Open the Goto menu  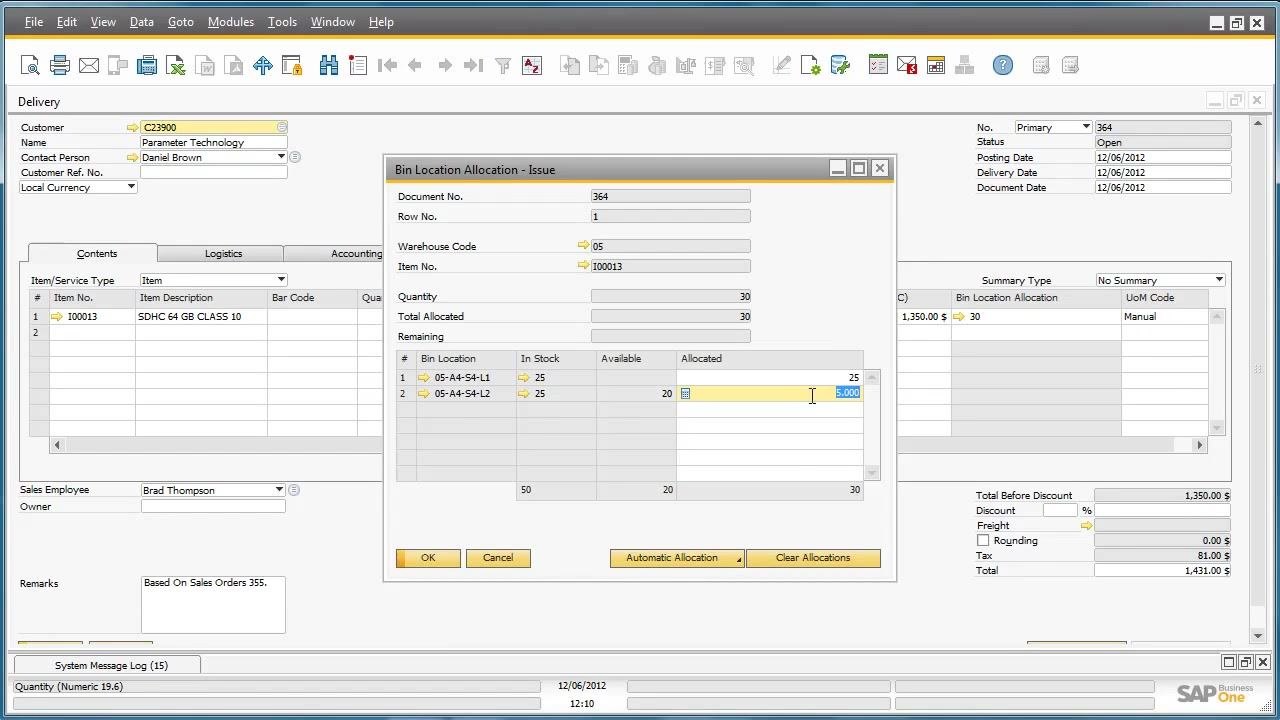pos(181,22)
